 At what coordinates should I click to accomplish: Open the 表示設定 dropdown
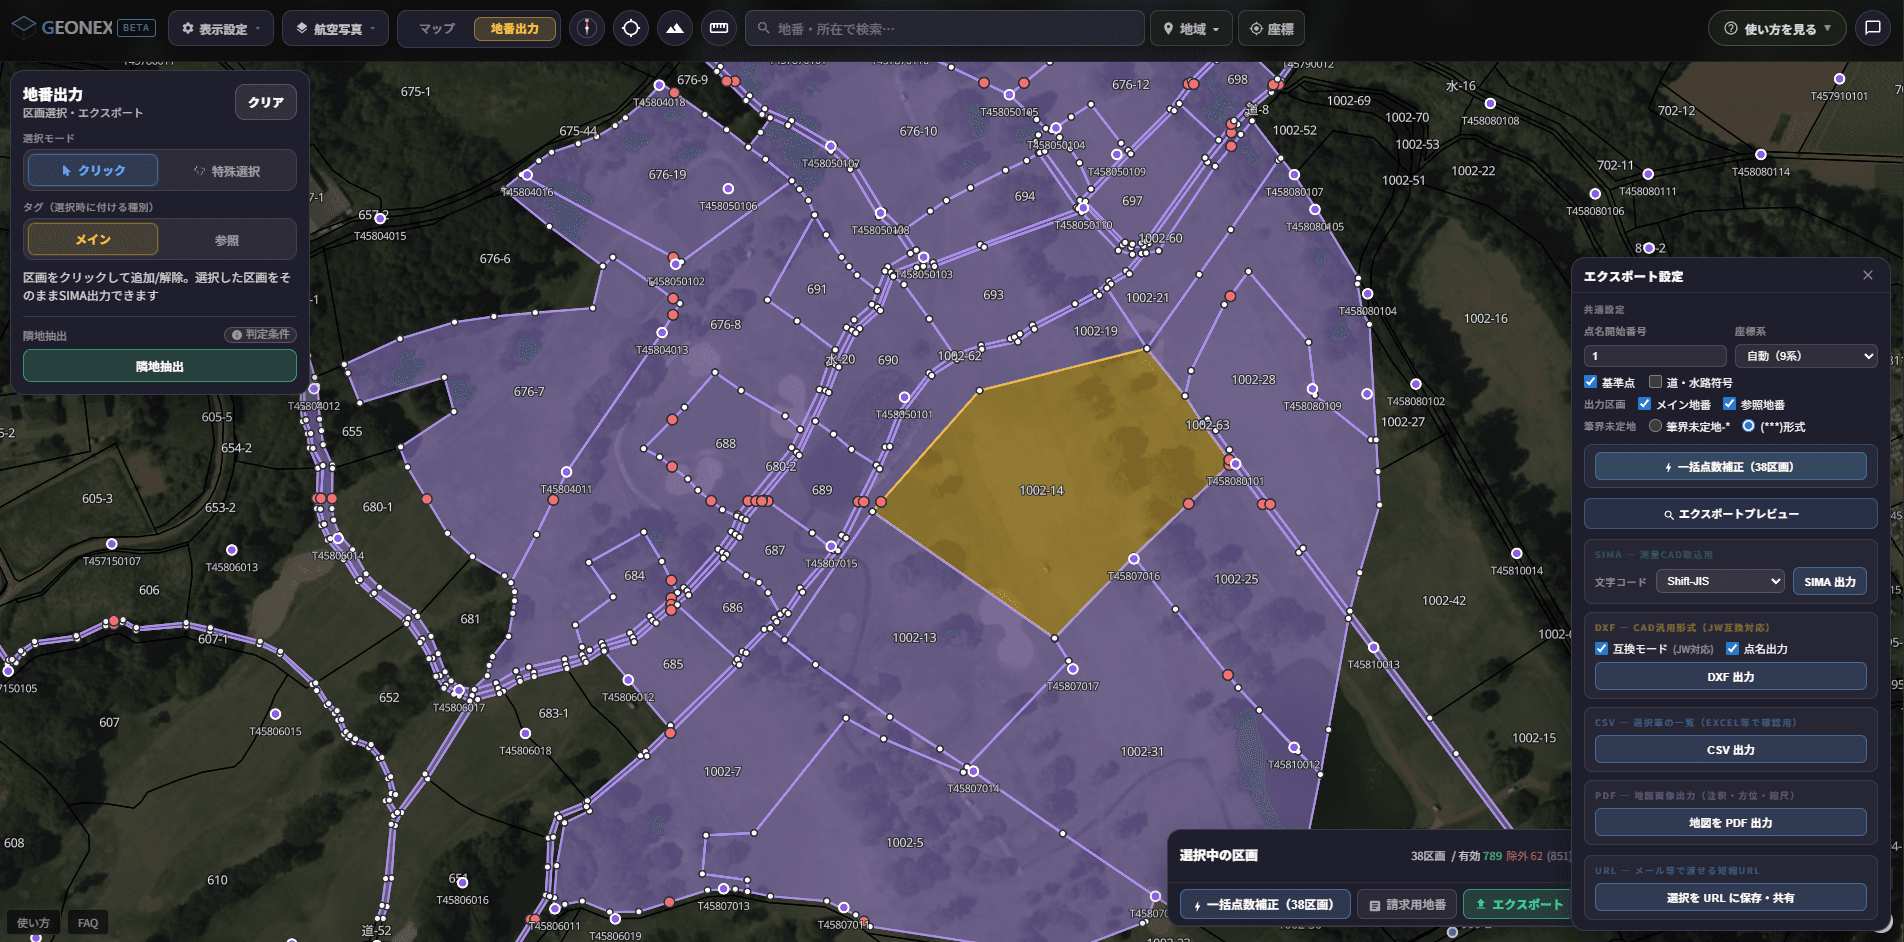(221, 29)
